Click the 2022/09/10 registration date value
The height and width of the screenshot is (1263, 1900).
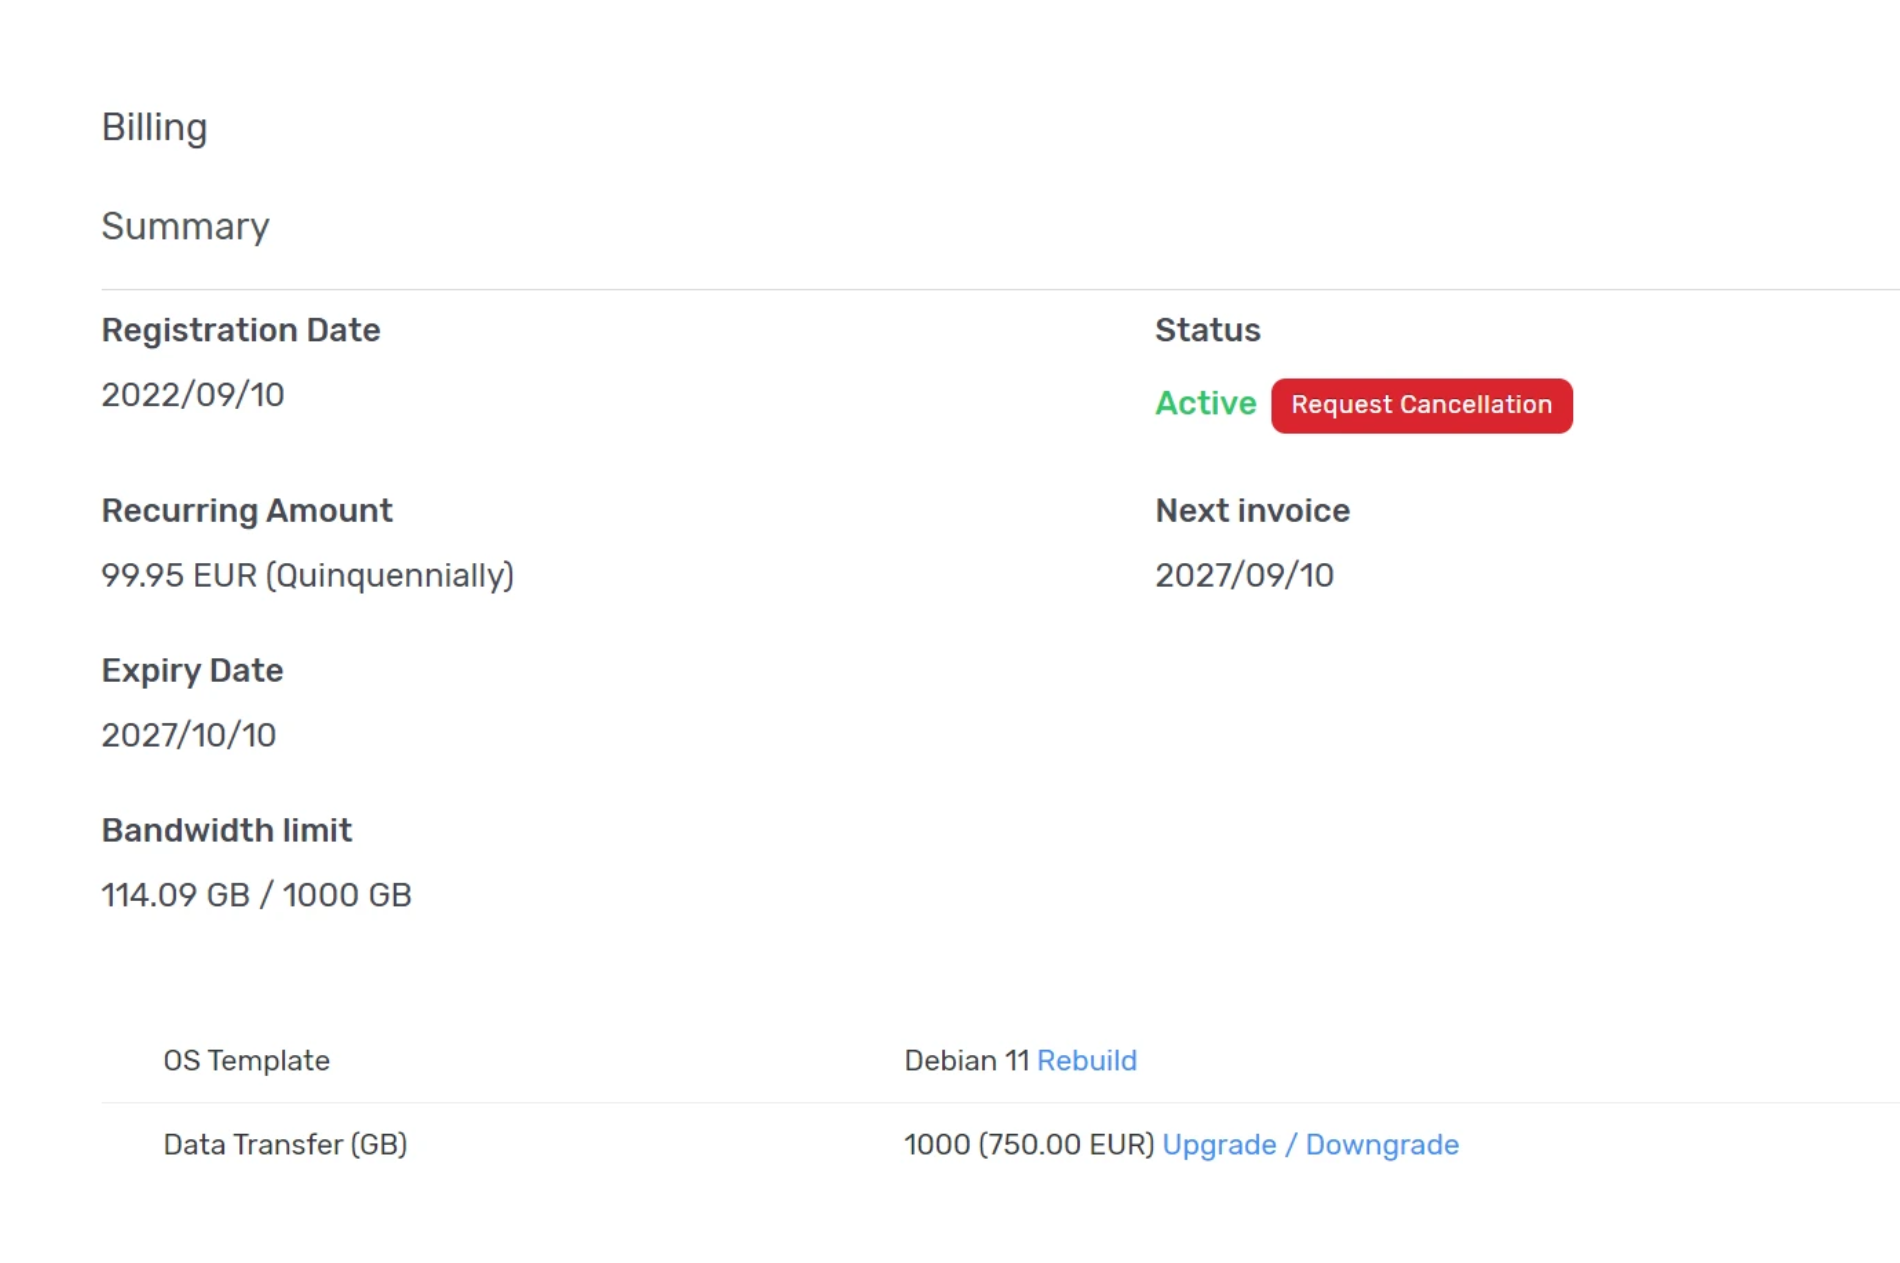(x=193, y=395)
